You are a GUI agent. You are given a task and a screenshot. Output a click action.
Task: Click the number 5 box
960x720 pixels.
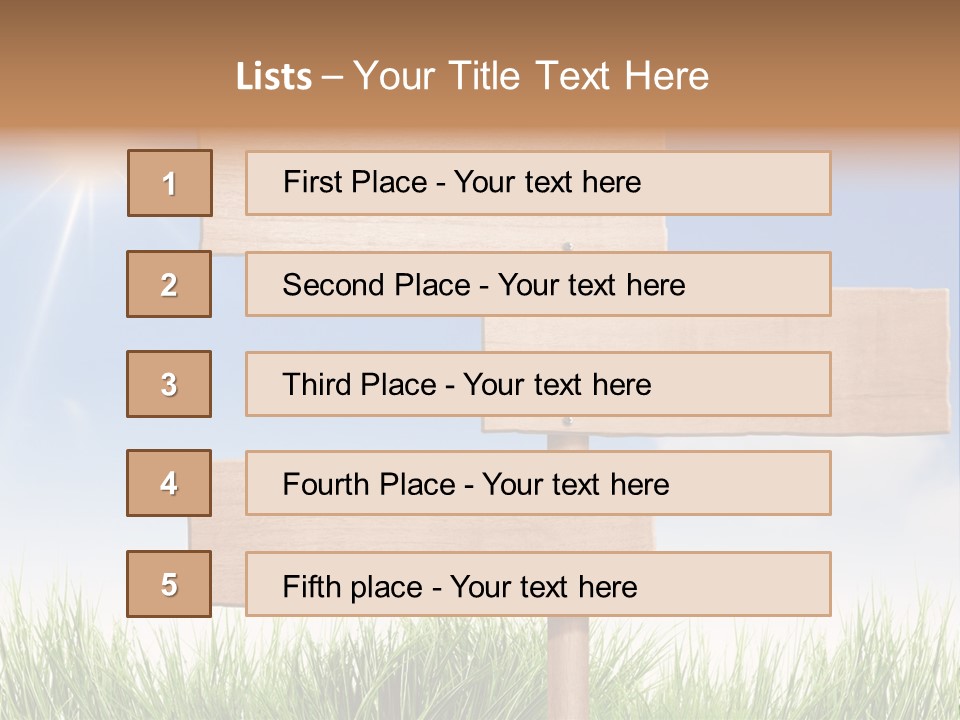[x=169, y=584]
